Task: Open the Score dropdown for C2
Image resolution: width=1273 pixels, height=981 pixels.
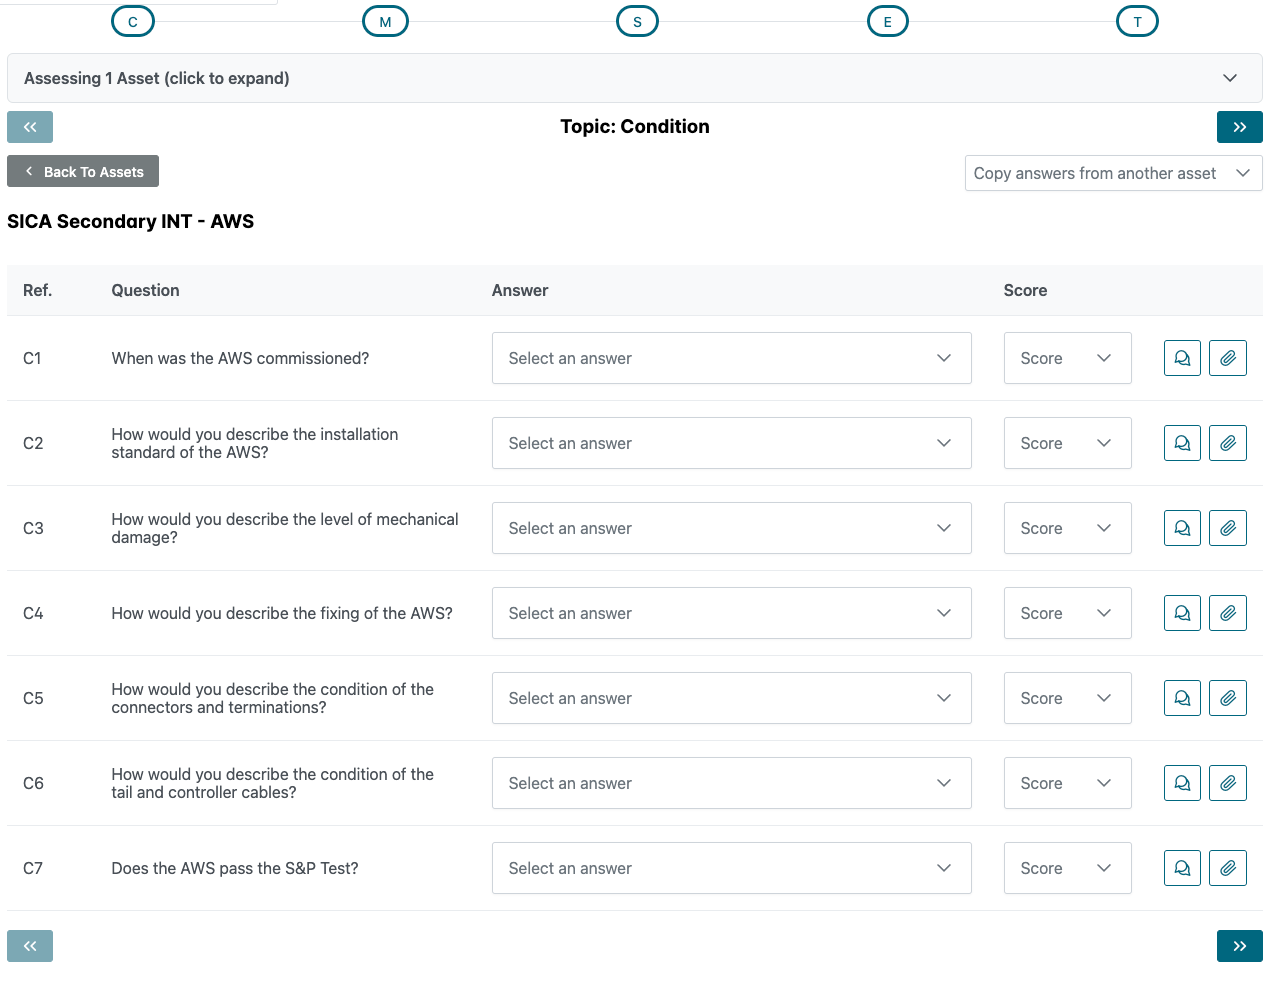Action: click(x=1066, y=443)
